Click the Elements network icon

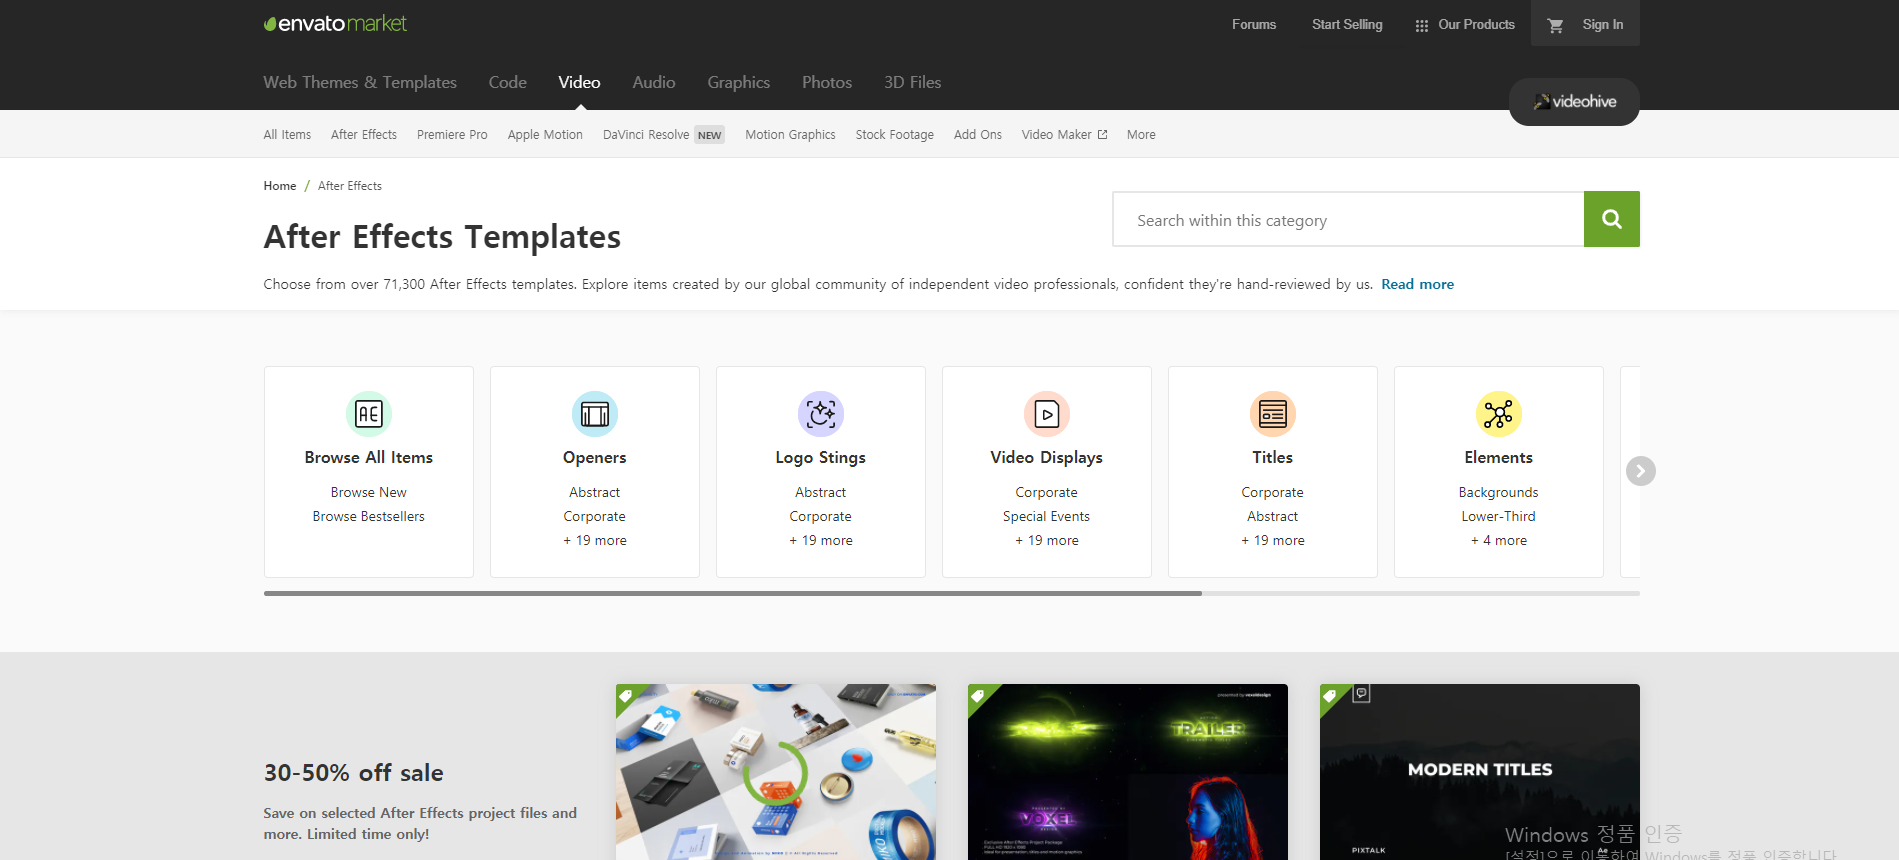[x=1499, y=414]
